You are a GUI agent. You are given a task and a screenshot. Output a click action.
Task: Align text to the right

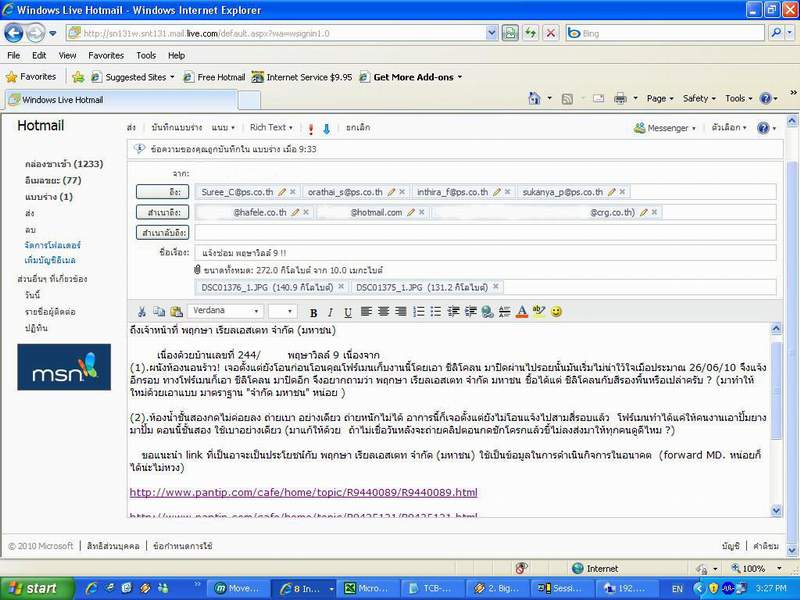pos(401,312)
